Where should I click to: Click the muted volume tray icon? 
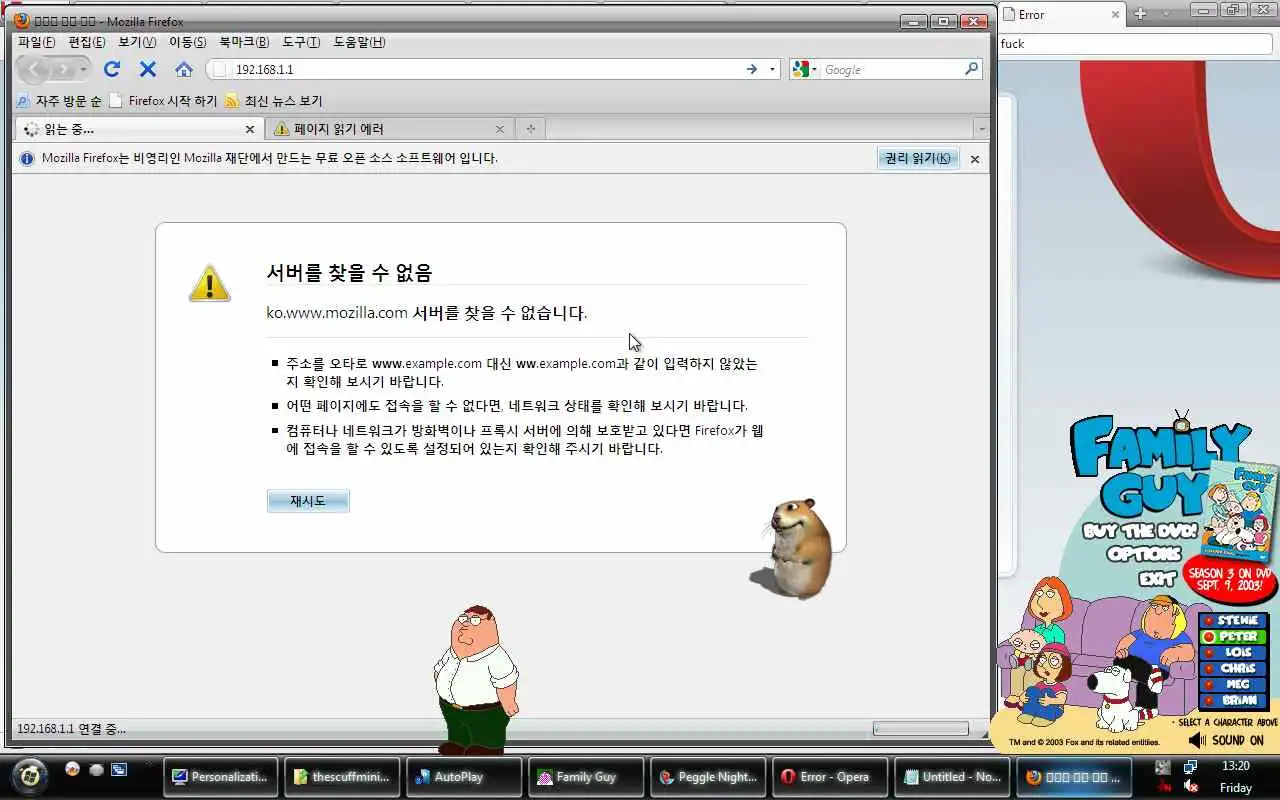tap(1190, 787)
